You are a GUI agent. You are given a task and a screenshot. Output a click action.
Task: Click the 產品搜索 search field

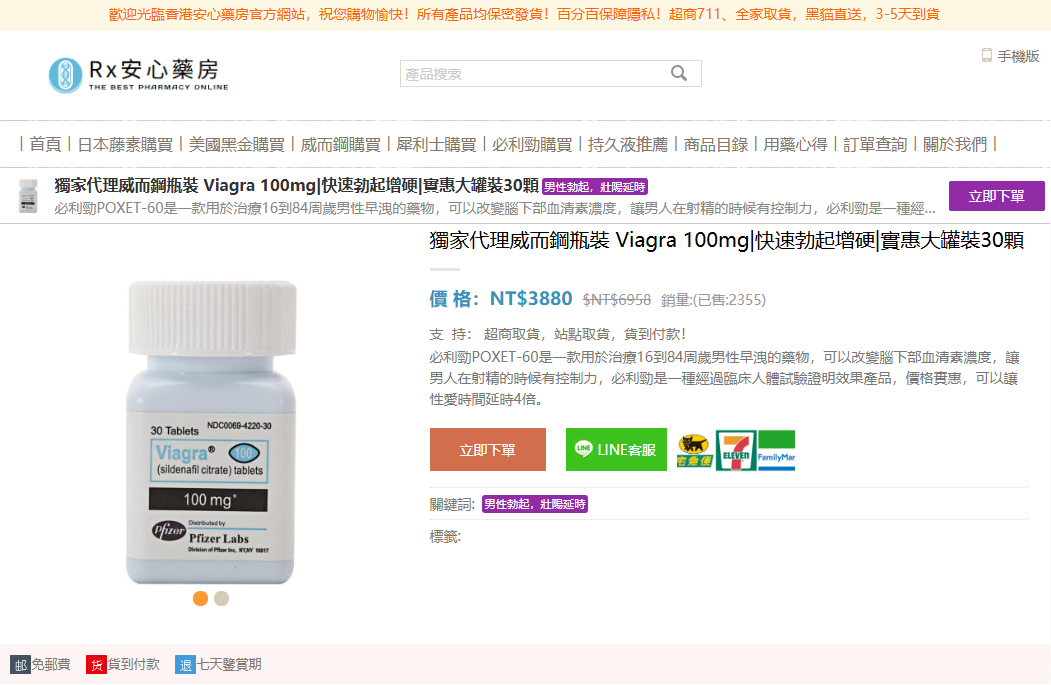click(534, 74)
